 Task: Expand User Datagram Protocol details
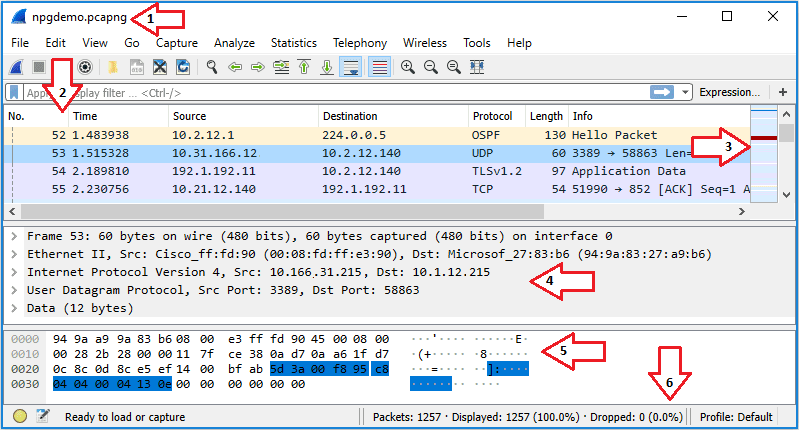[x=14, y=290]
